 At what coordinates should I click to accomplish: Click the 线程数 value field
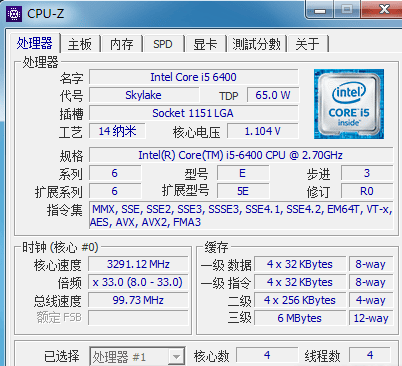[x=370, y=355]
